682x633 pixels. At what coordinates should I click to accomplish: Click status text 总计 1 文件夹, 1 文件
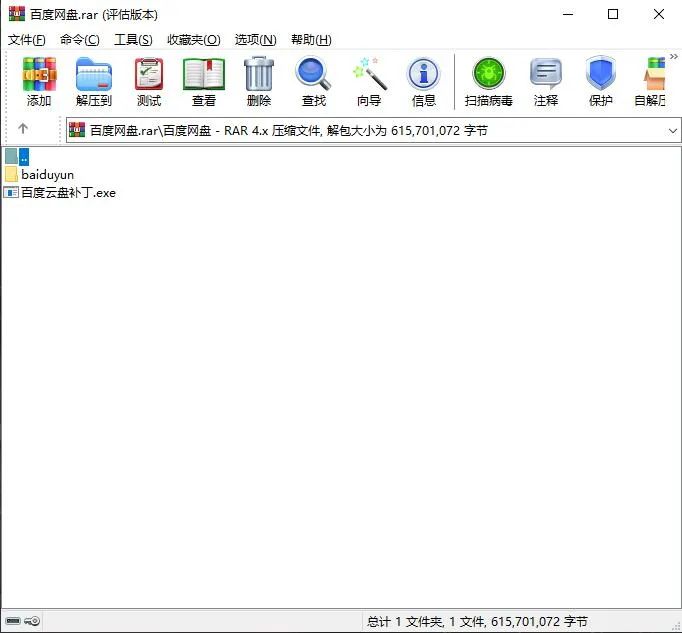pos(477,621)
